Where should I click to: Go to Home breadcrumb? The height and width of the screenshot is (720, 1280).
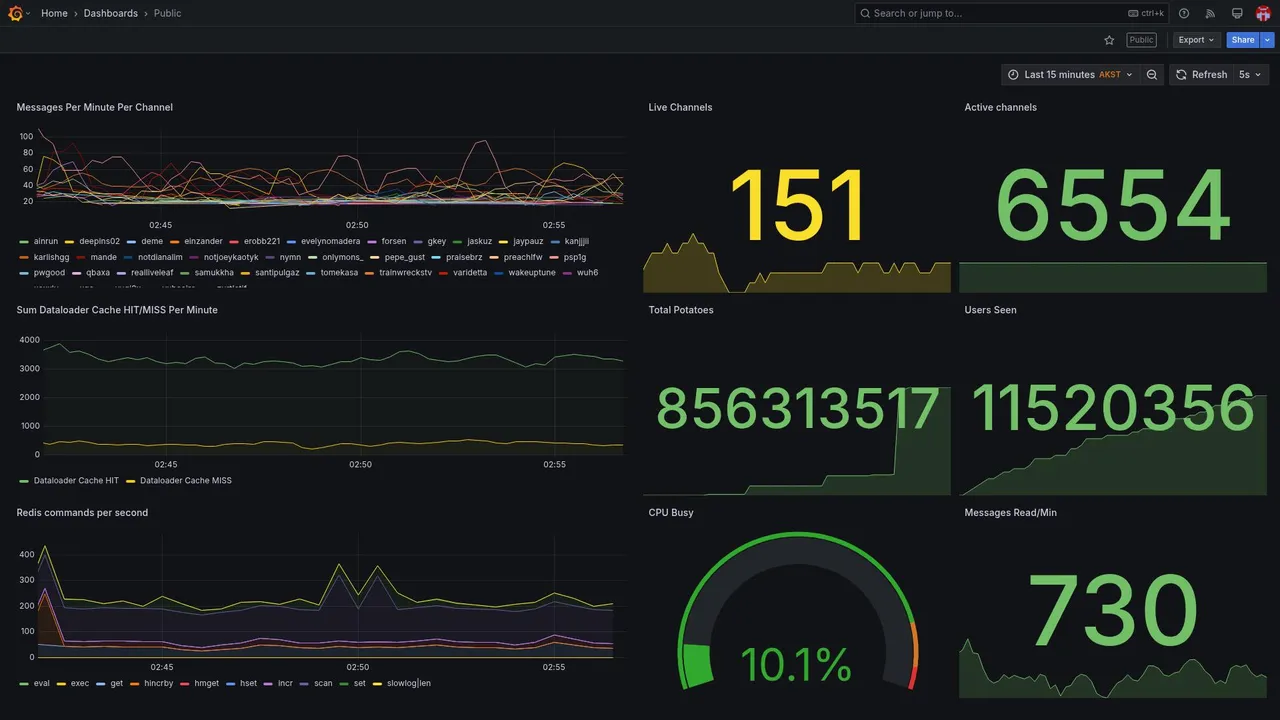pyautogui.click(x=54, y=13)
